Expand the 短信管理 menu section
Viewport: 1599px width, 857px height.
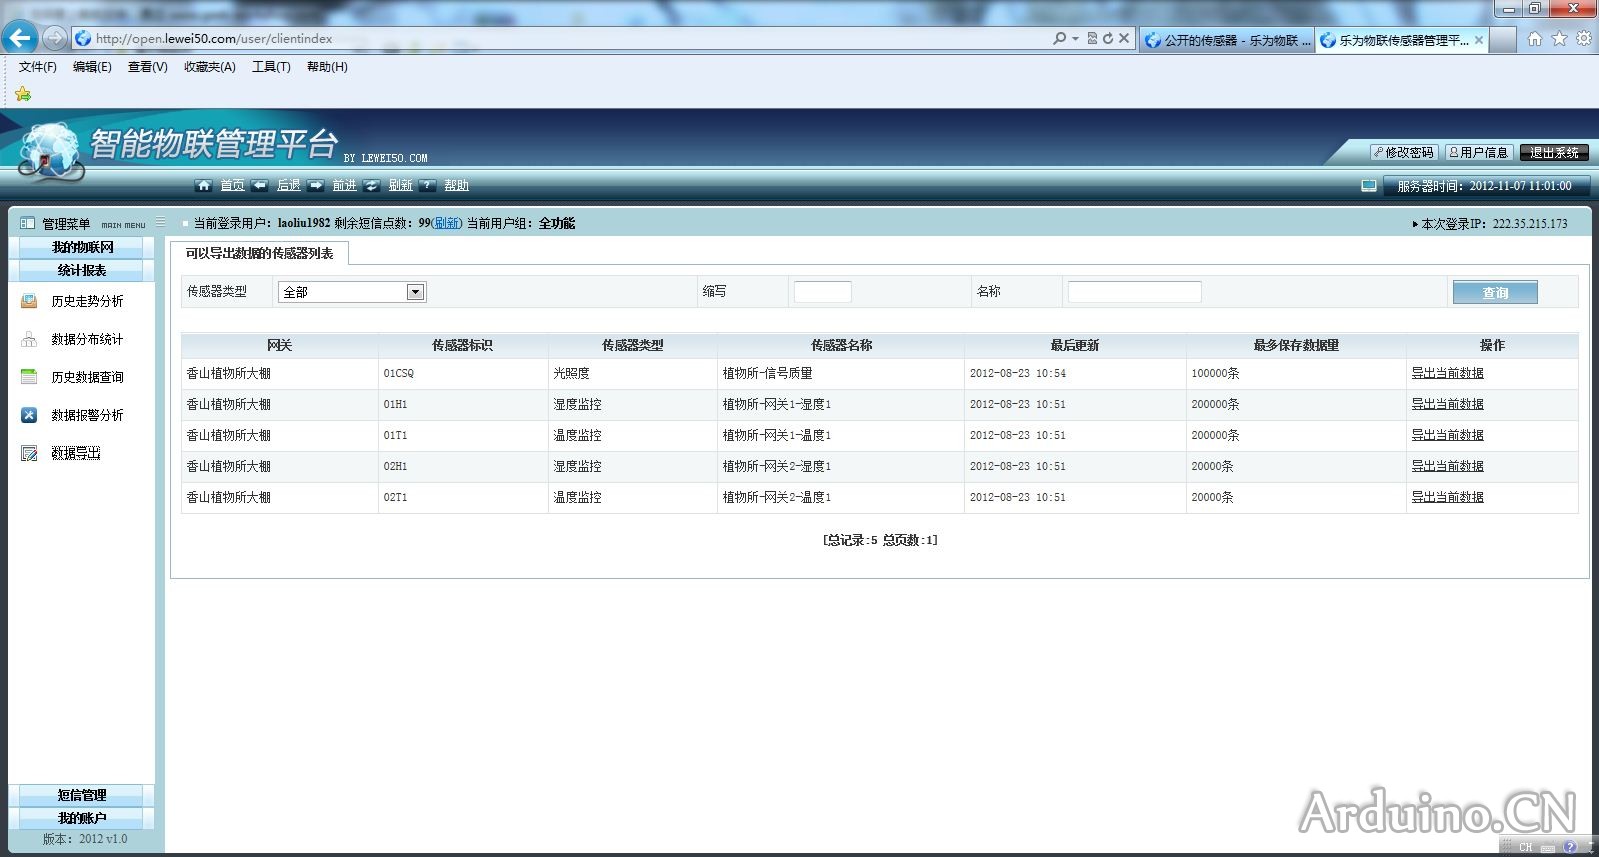point(82,795)
